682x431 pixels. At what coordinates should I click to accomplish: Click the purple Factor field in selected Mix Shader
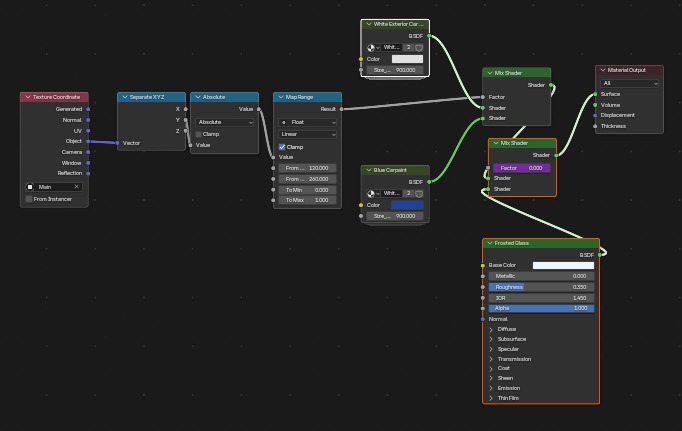point(522,168)
